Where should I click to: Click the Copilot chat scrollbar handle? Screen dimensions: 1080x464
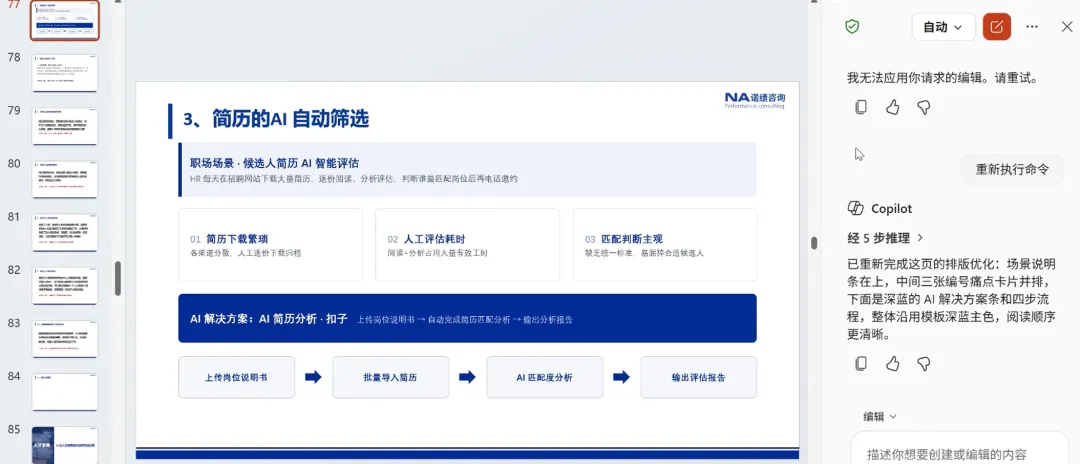(813, 243)
